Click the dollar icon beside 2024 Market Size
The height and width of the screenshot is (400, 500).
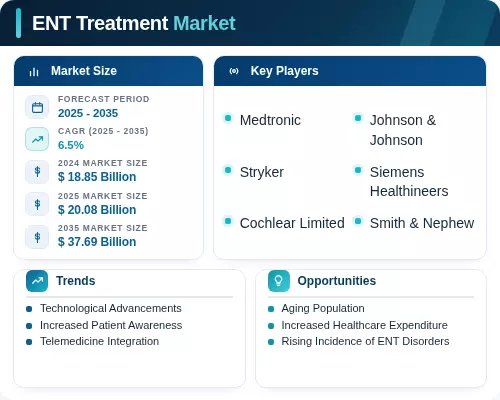point(37,172)
